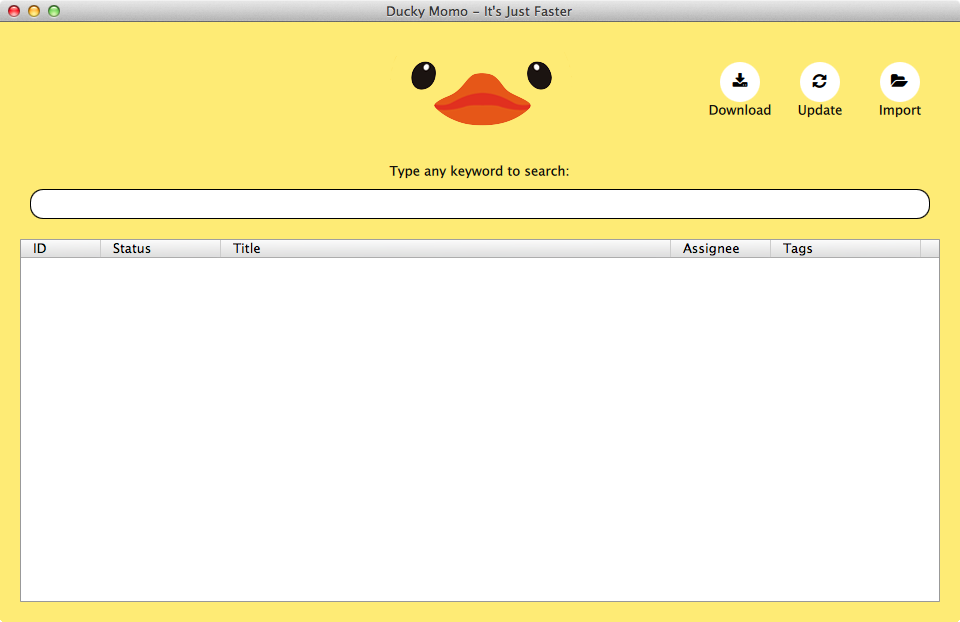The width and height of the screenshot is (960, 622).
Task: Sort by the ID column header
Action: 61,249
